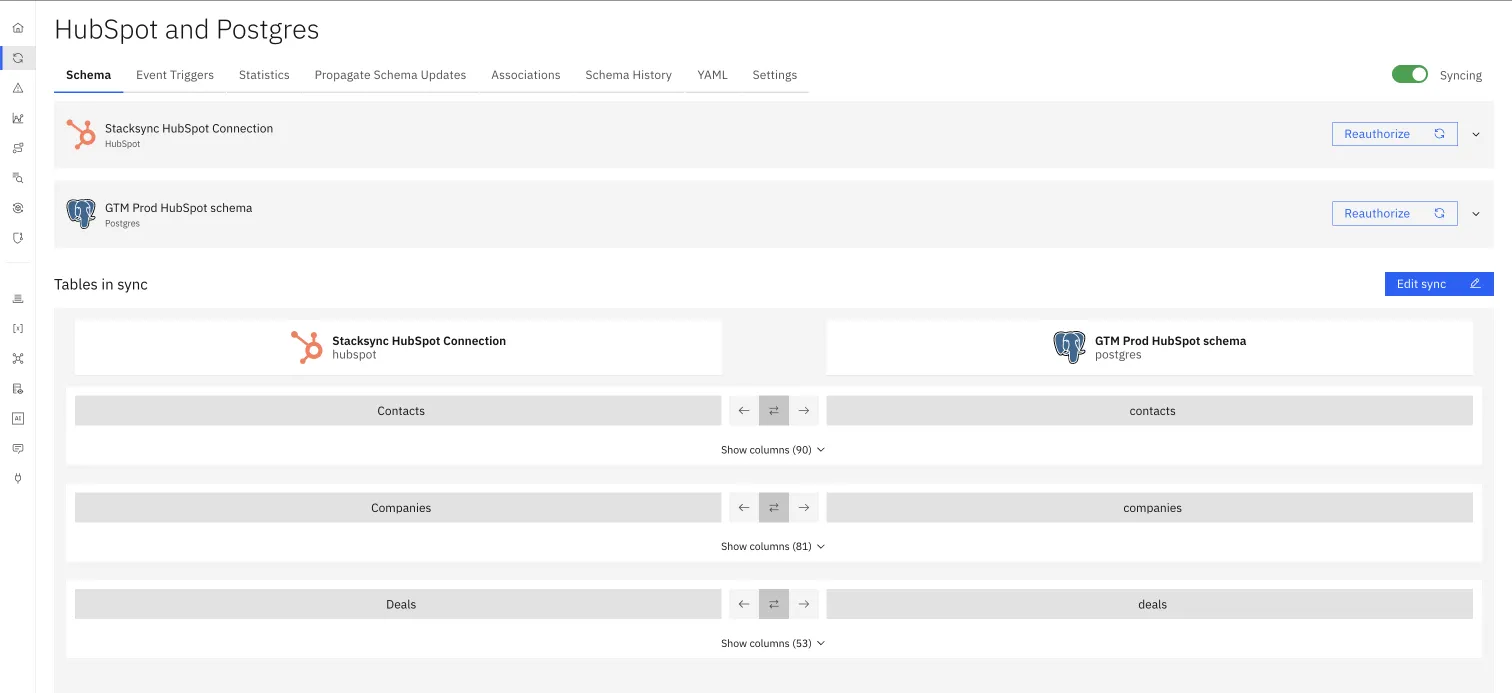This screenshot has height=693, width=1512.
Task: Click the pencil icon on Edit sync
Action: tap(1475, 284)
